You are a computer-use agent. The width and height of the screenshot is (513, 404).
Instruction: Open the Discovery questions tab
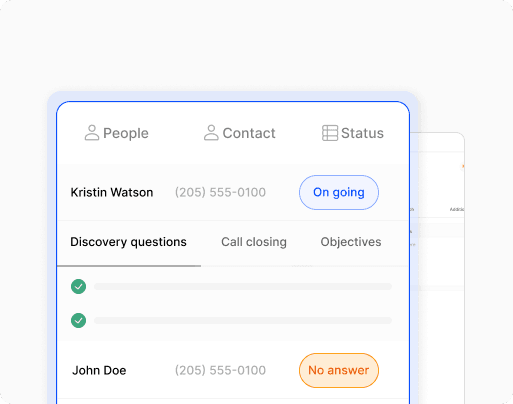[x=128, y=242]
